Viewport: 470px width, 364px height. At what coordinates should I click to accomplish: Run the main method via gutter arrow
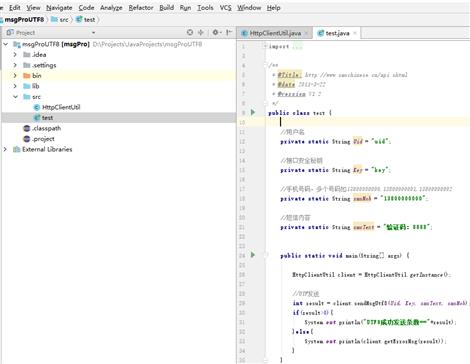tap(253, 255)
